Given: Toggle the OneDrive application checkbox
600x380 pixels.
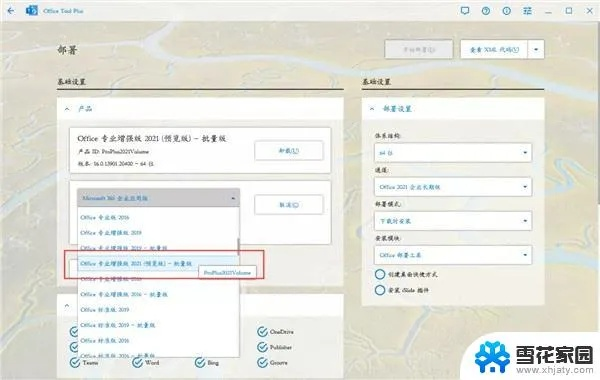Looking at the screenshot, I should [x=262, y=331].
